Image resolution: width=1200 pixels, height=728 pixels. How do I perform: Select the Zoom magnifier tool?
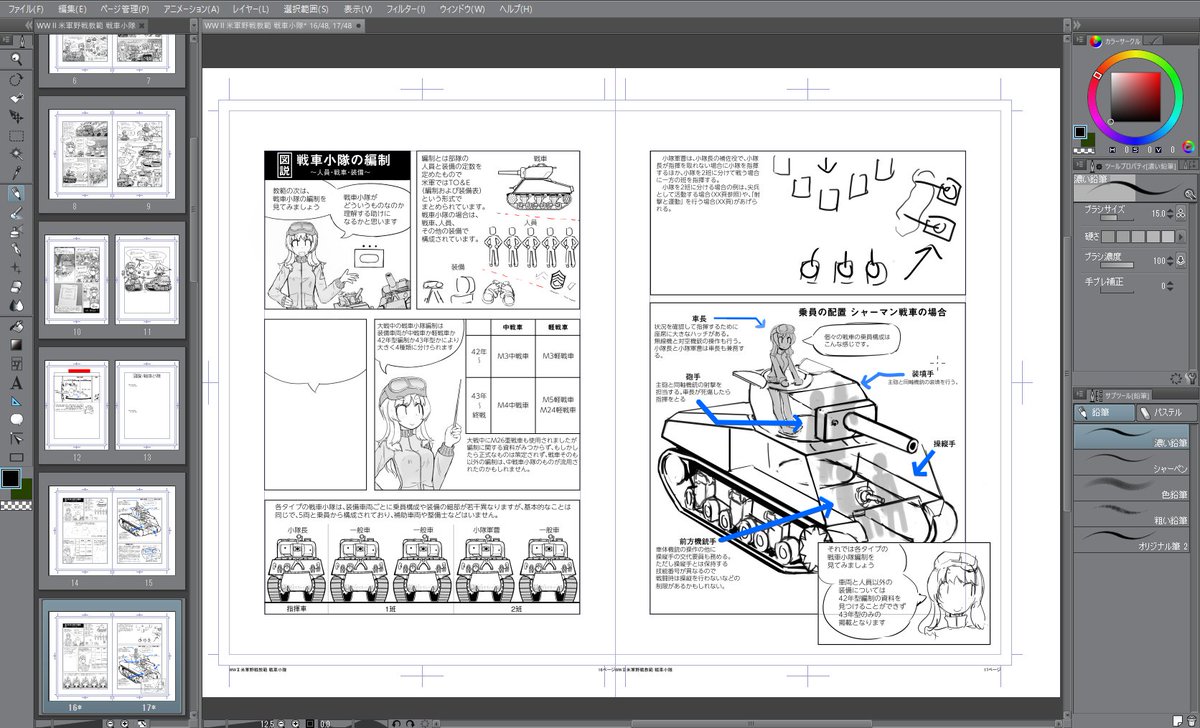pos(17,59)
